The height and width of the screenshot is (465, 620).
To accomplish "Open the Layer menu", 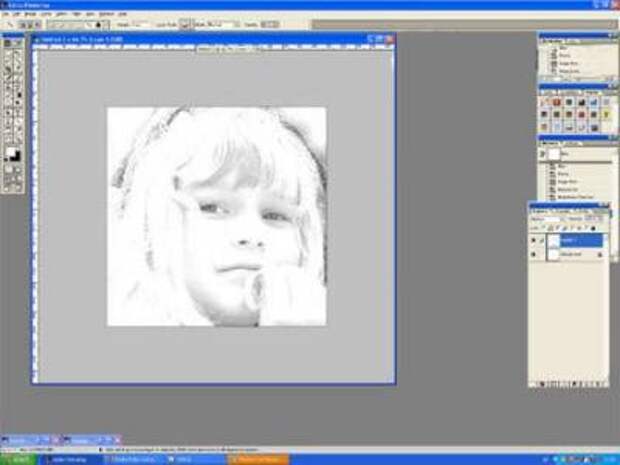I will [46, 14].
